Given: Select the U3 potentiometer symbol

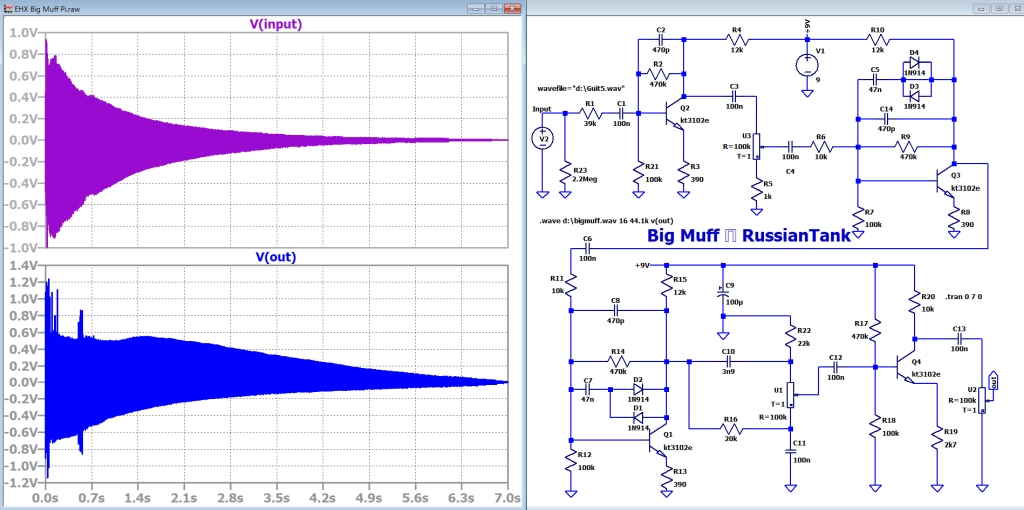Looking at the screenshot, I should [756, 146].
